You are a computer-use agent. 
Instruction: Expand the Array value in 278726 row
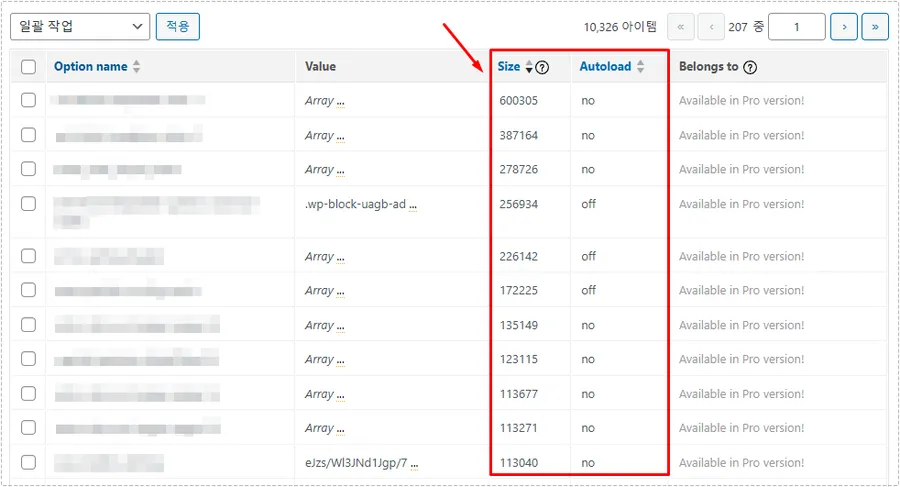coord(340,171)
